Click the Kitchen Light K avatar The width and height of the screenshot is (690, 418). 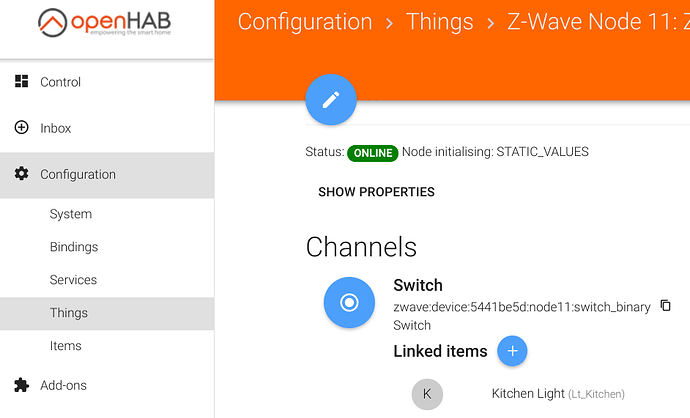(427, 394)
